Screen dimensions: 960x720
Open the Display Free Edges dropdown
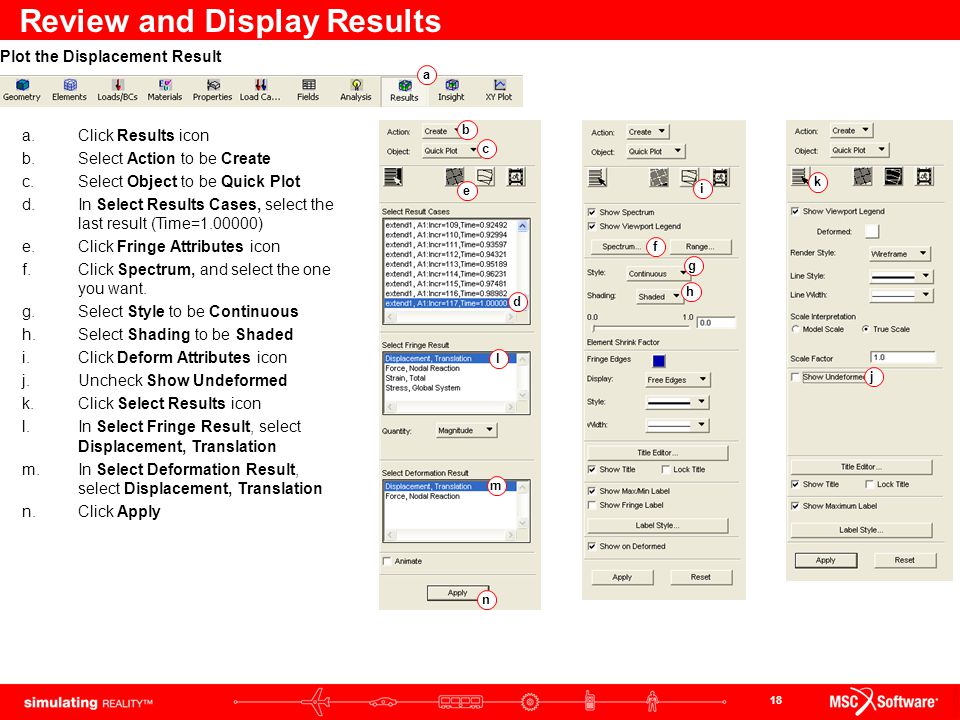pyautogui.click(x=677, y=380)
